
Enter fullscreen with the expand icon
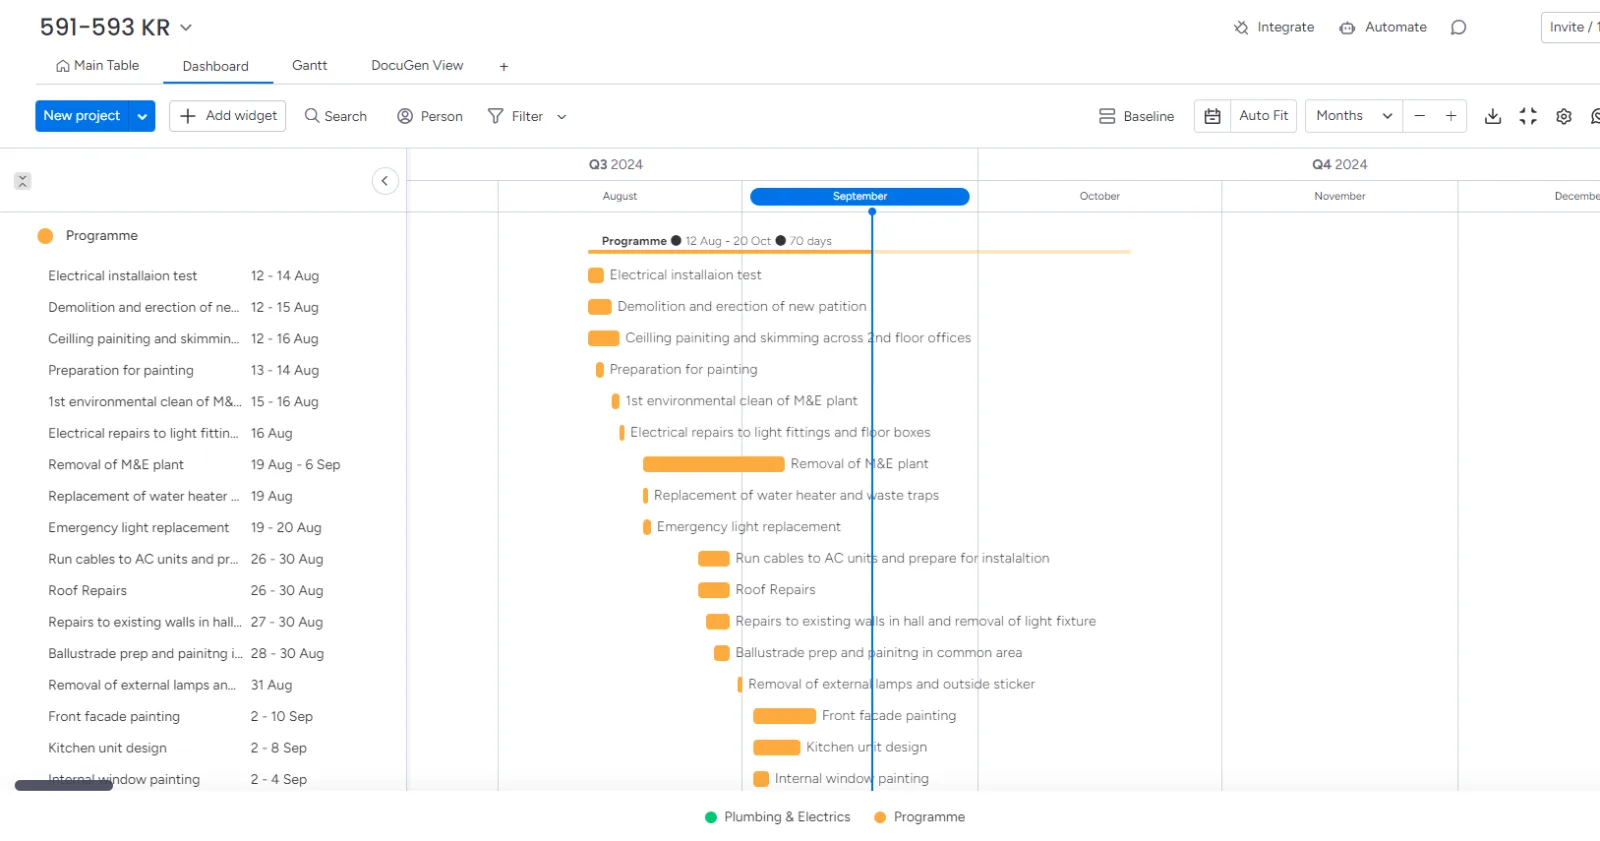click(1528, 116)
